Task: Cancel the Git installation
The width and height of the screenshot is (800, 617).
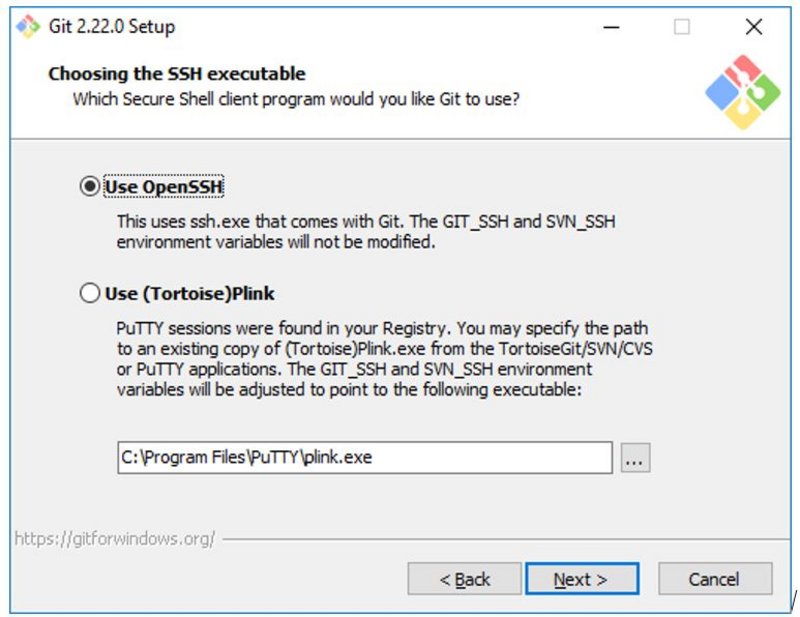Action: tap(714, 579)
